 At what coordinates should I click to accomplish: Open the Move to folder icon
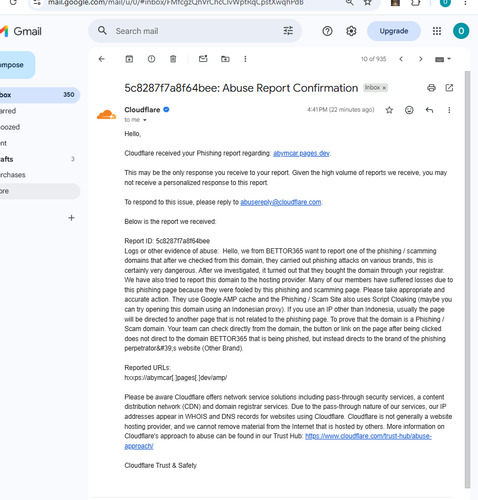click(x=225, y=59)
